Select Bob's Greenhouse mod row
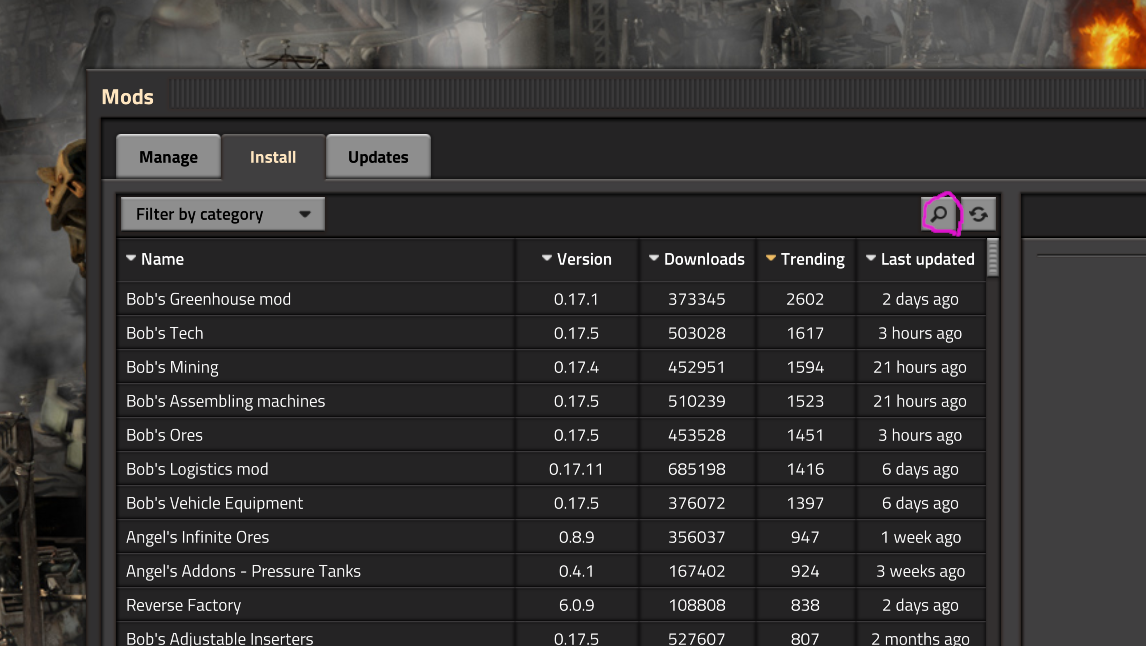Image resolution: width=1146 pixels, height=646 pixels. 208,299
